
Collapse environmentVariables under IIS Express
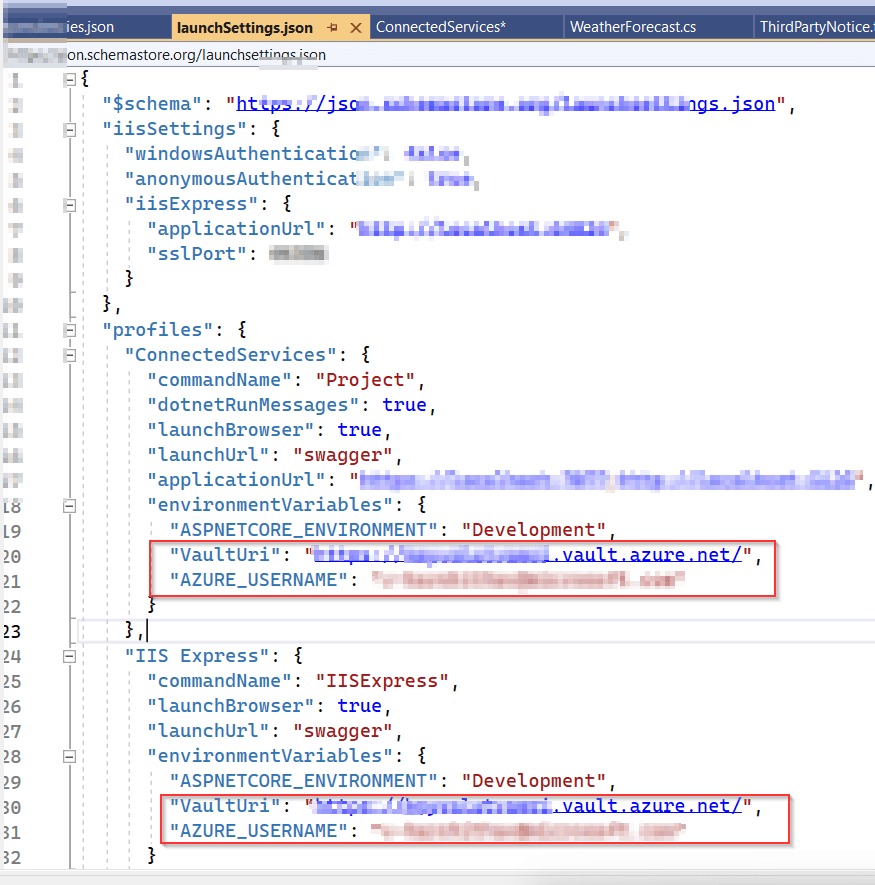coord(68,756)
